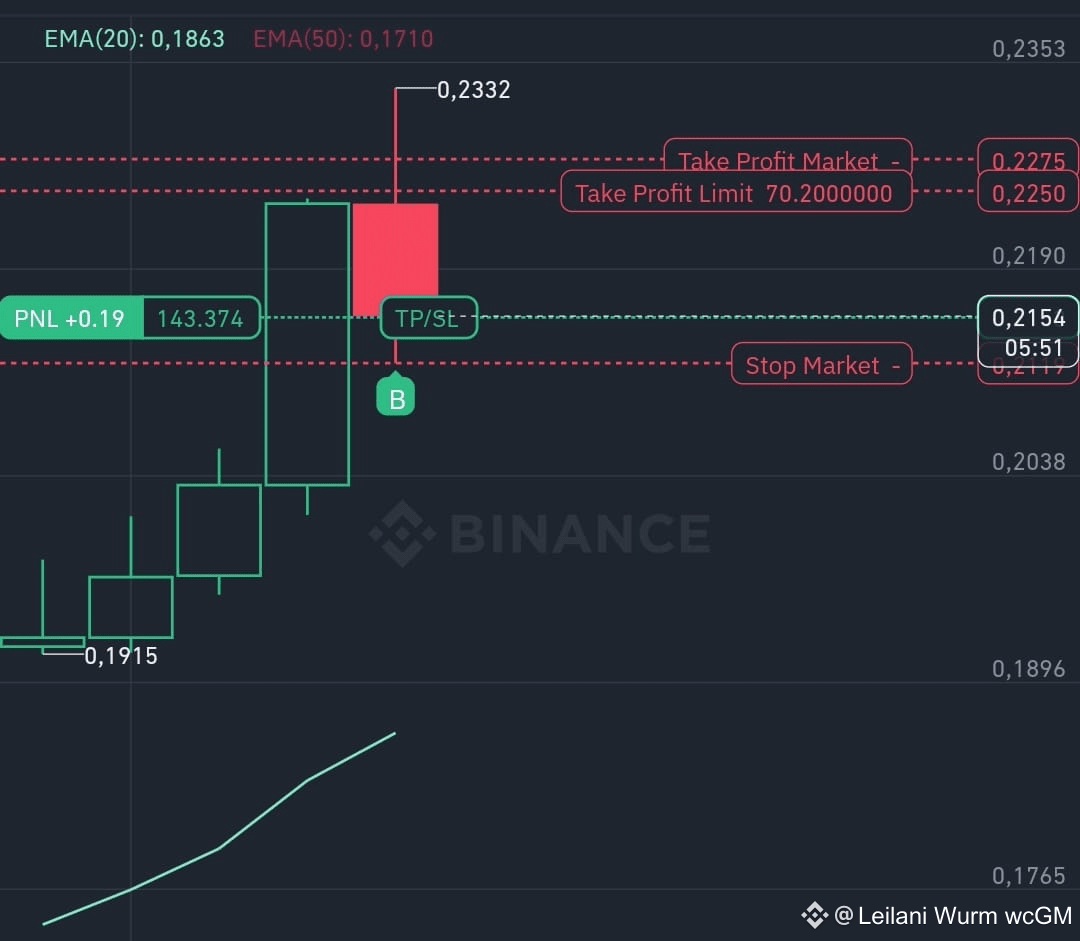Click the green B buy marker
This screenshot has height=941, width=1080.
click(395, 396)
